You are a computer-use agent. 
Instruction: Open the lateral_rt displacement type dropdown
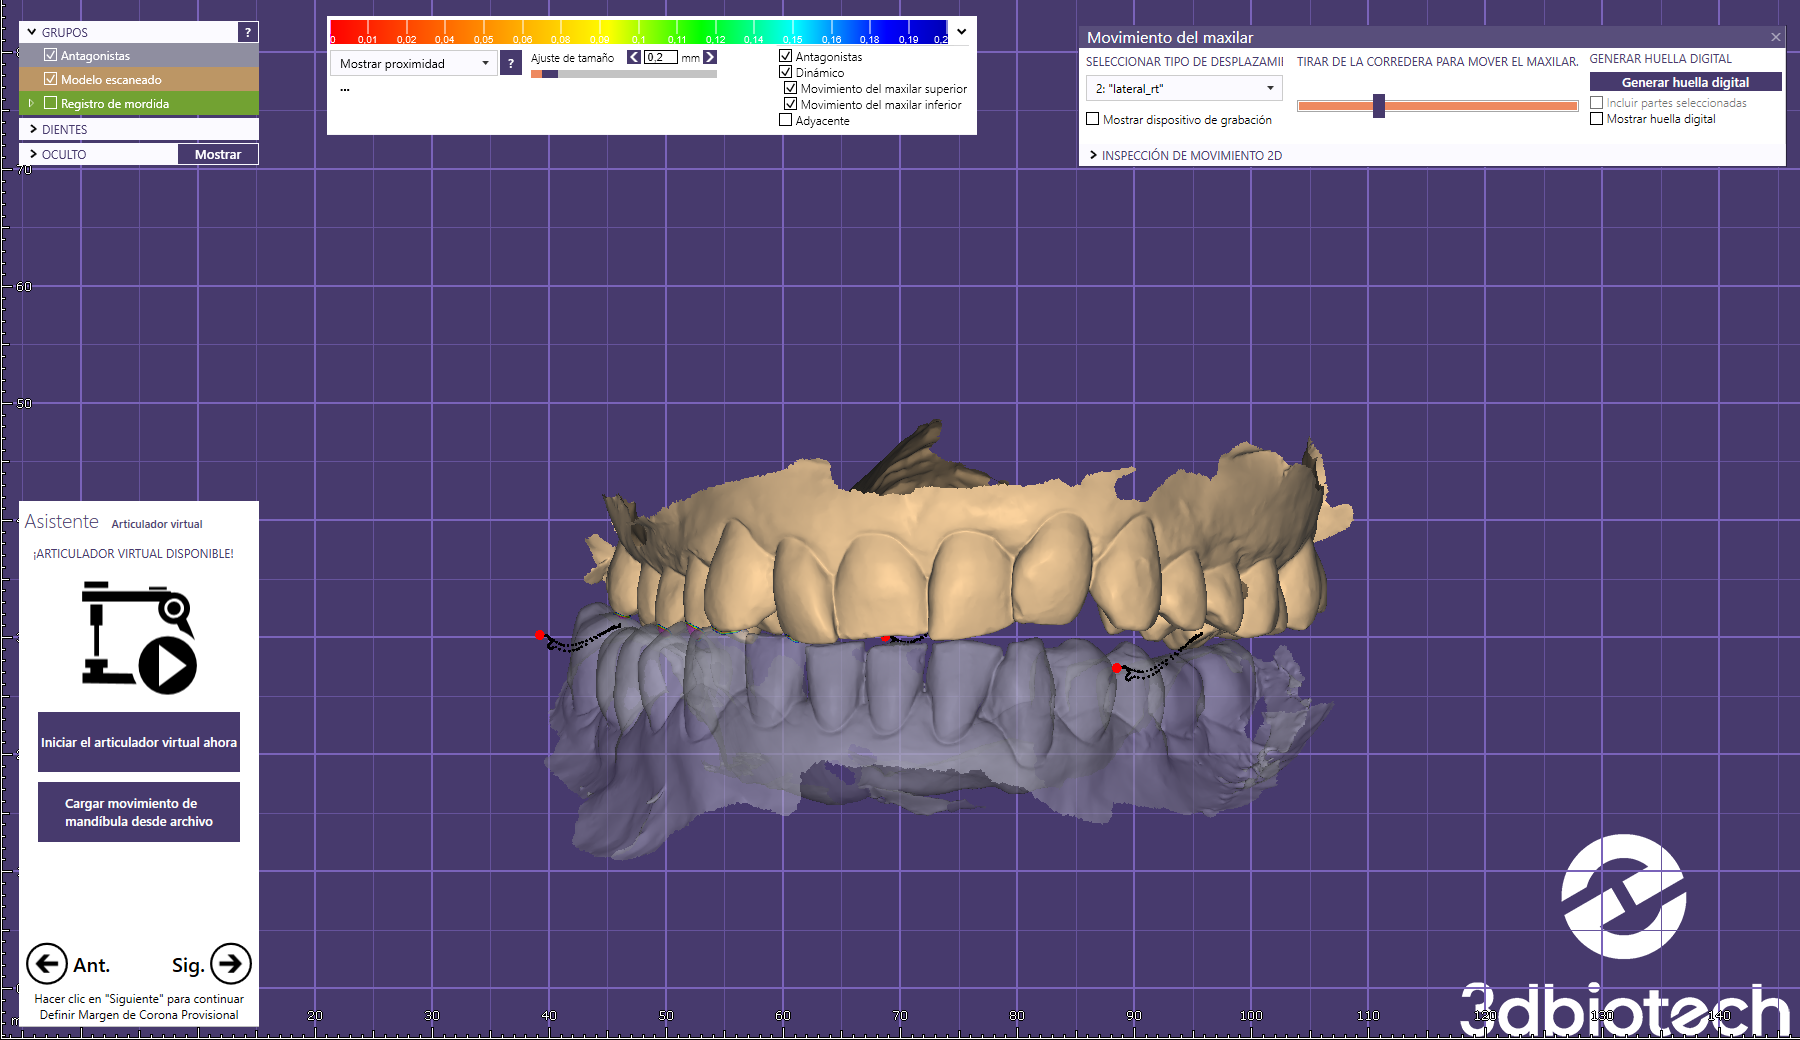click(1183, 88)
